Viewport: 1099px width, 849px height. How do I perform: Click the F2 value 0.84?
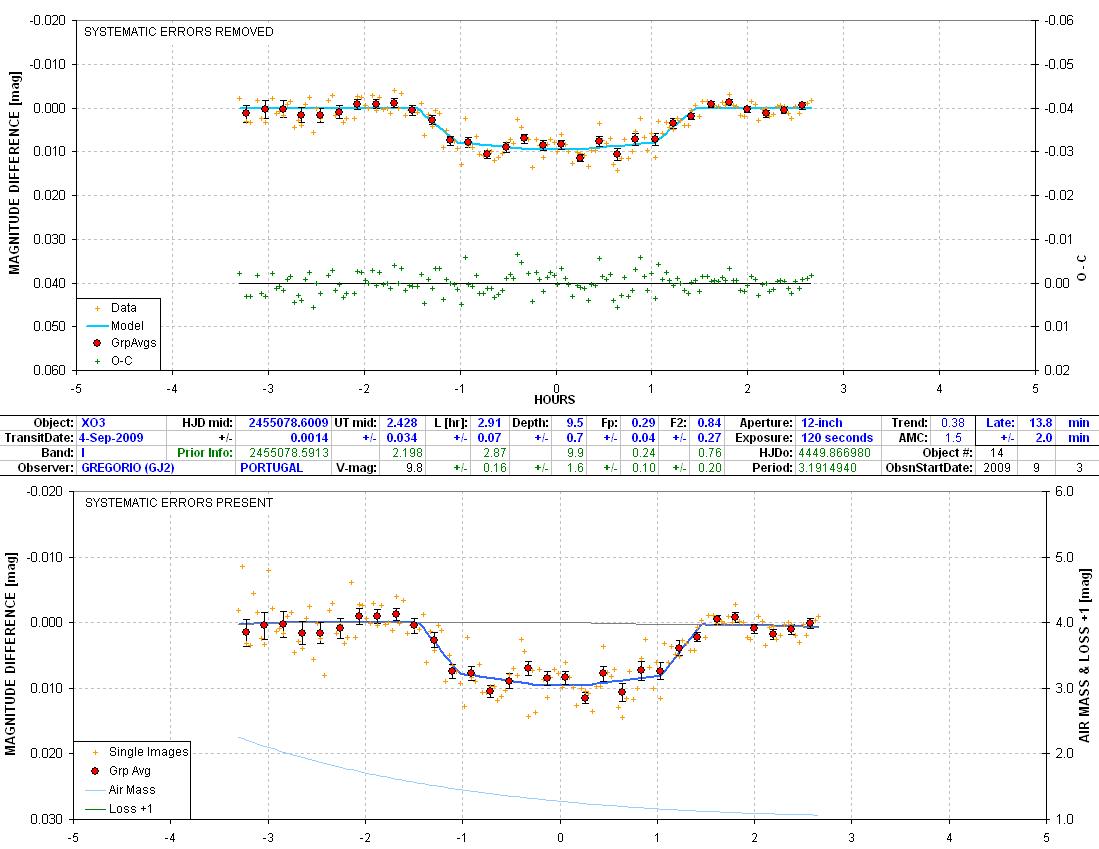pyautogui.click(x=709, y=423)
